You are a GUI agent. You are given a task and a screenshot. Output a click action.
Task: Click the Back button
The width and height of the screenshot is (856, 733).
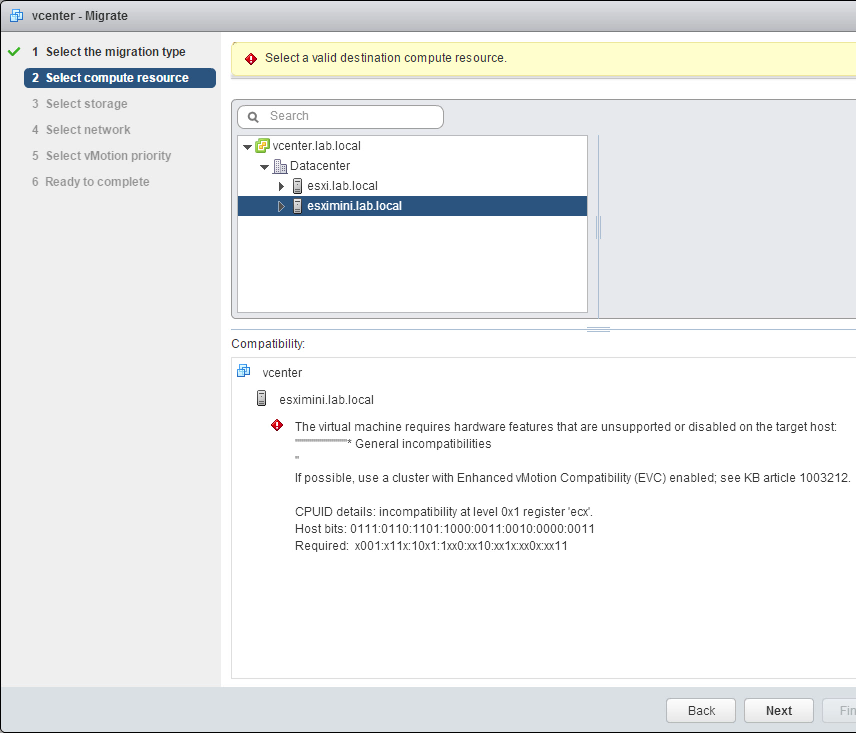coord(701,711)
